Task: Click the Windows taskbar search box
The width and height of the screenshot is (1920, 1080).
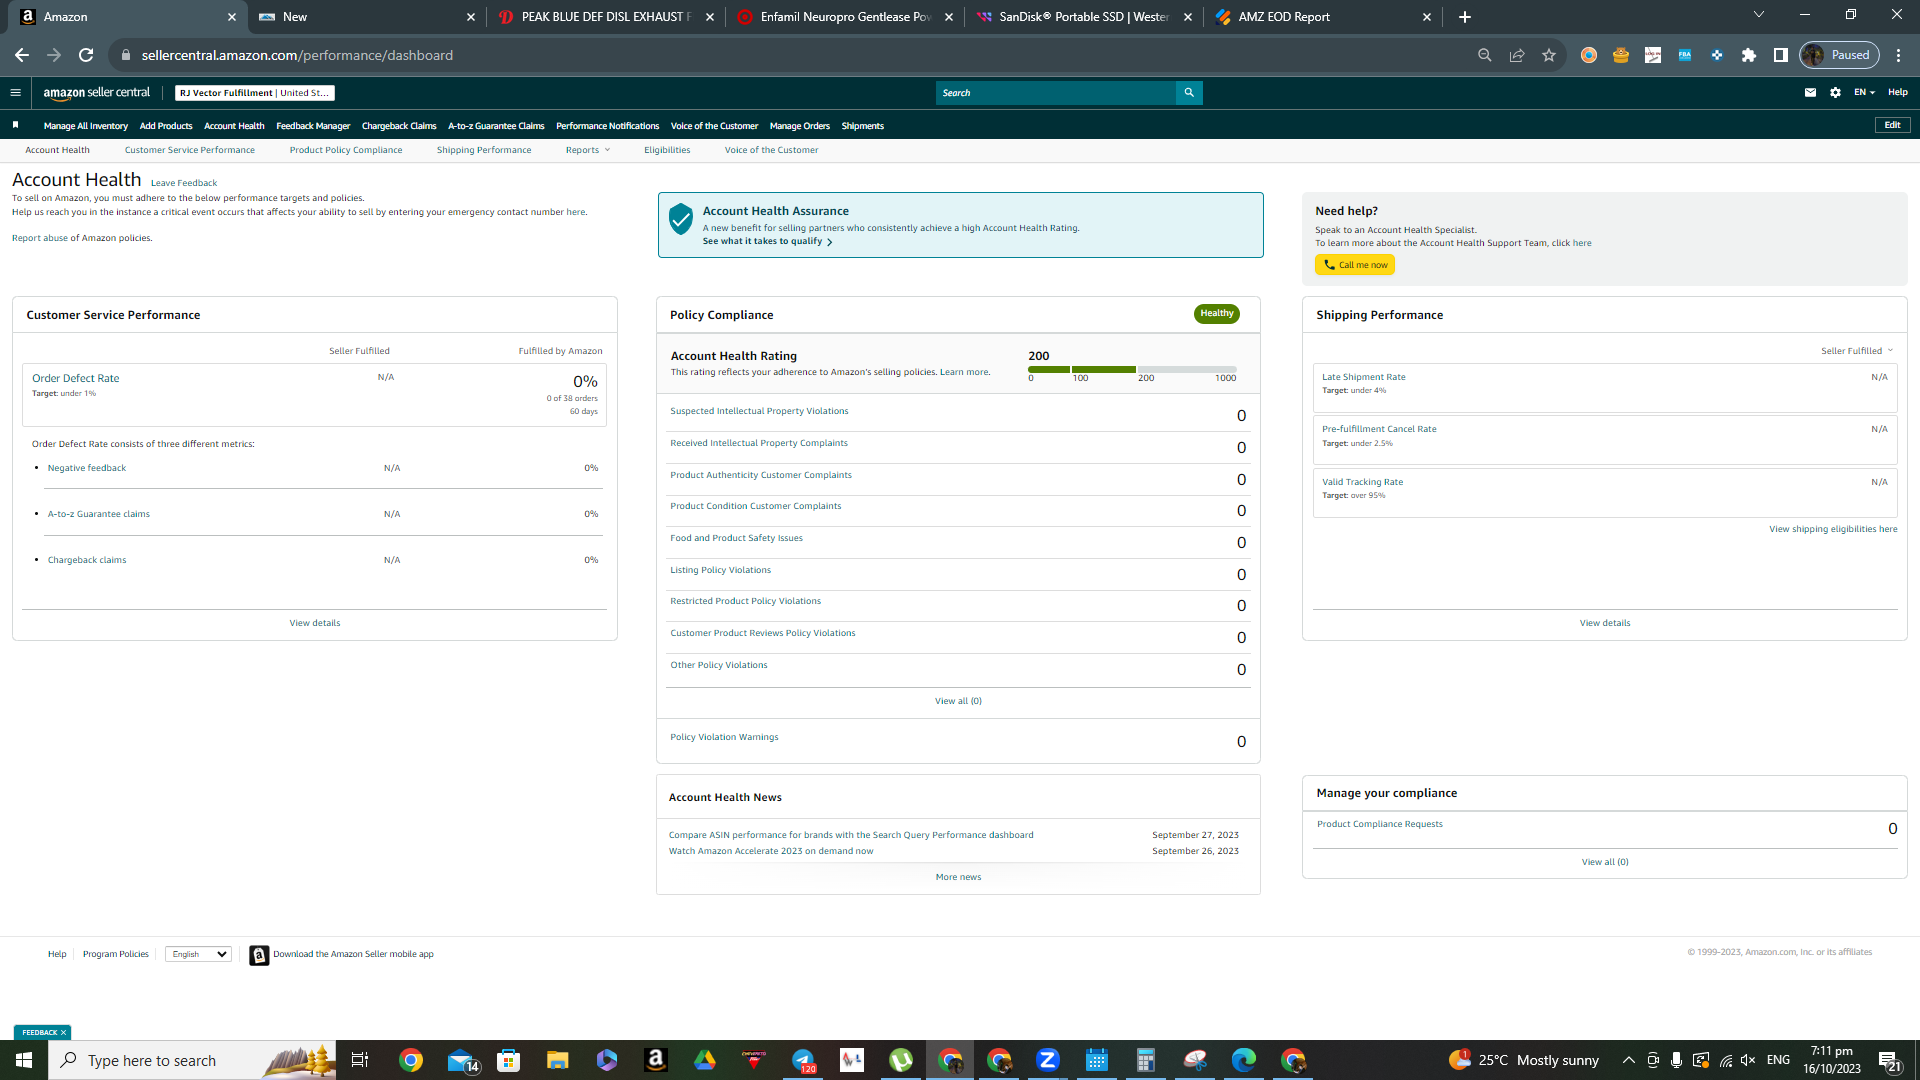Action: (192, 1060)
